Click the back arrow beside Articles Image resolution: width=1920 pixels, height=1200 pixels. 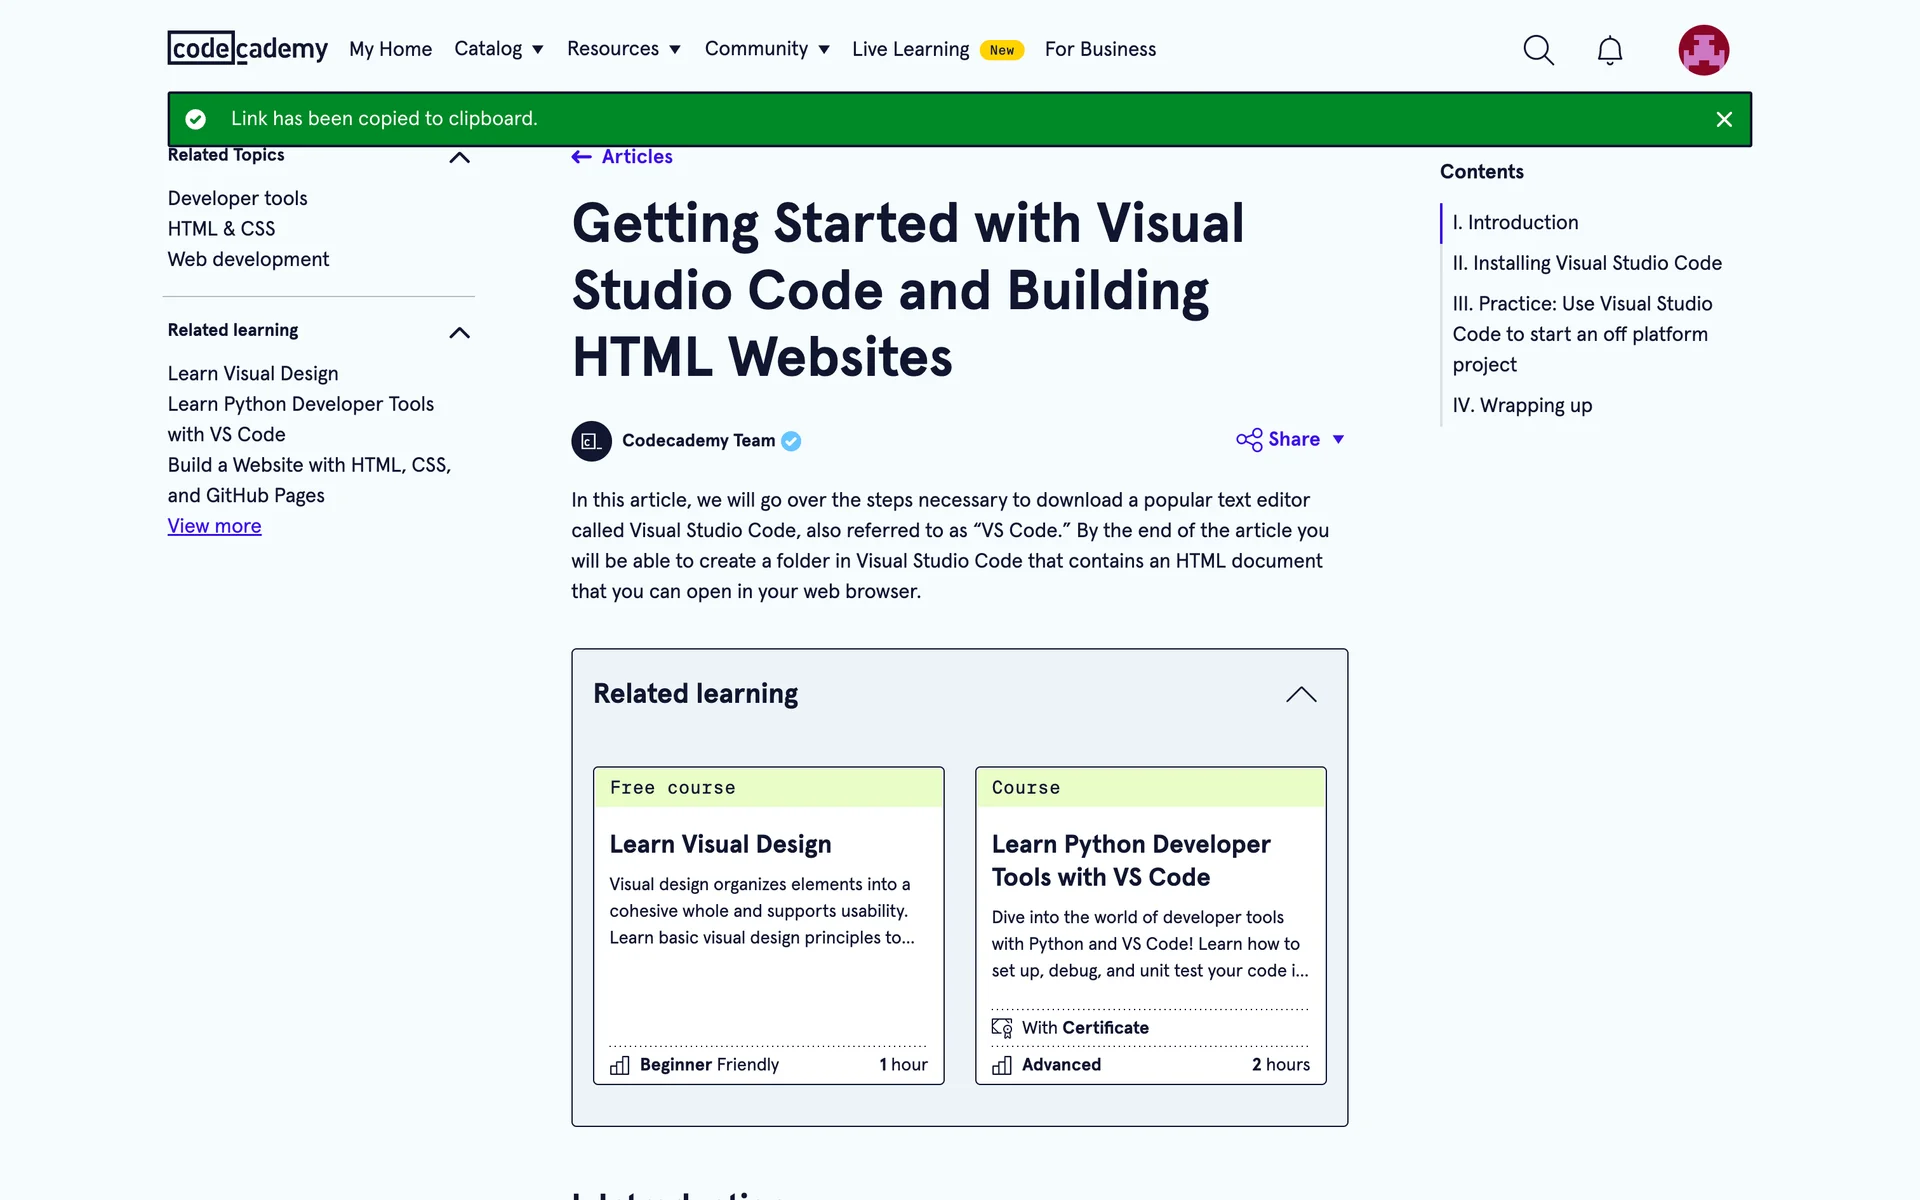581,157
